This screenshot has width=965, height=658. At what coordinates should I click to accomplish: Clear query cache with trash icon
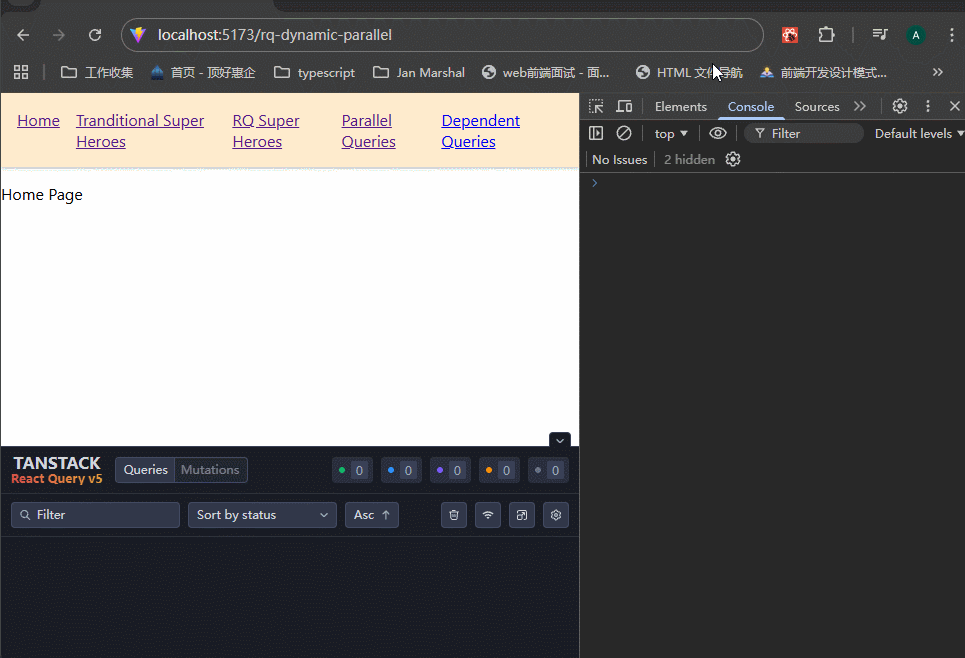pos(454,515)
